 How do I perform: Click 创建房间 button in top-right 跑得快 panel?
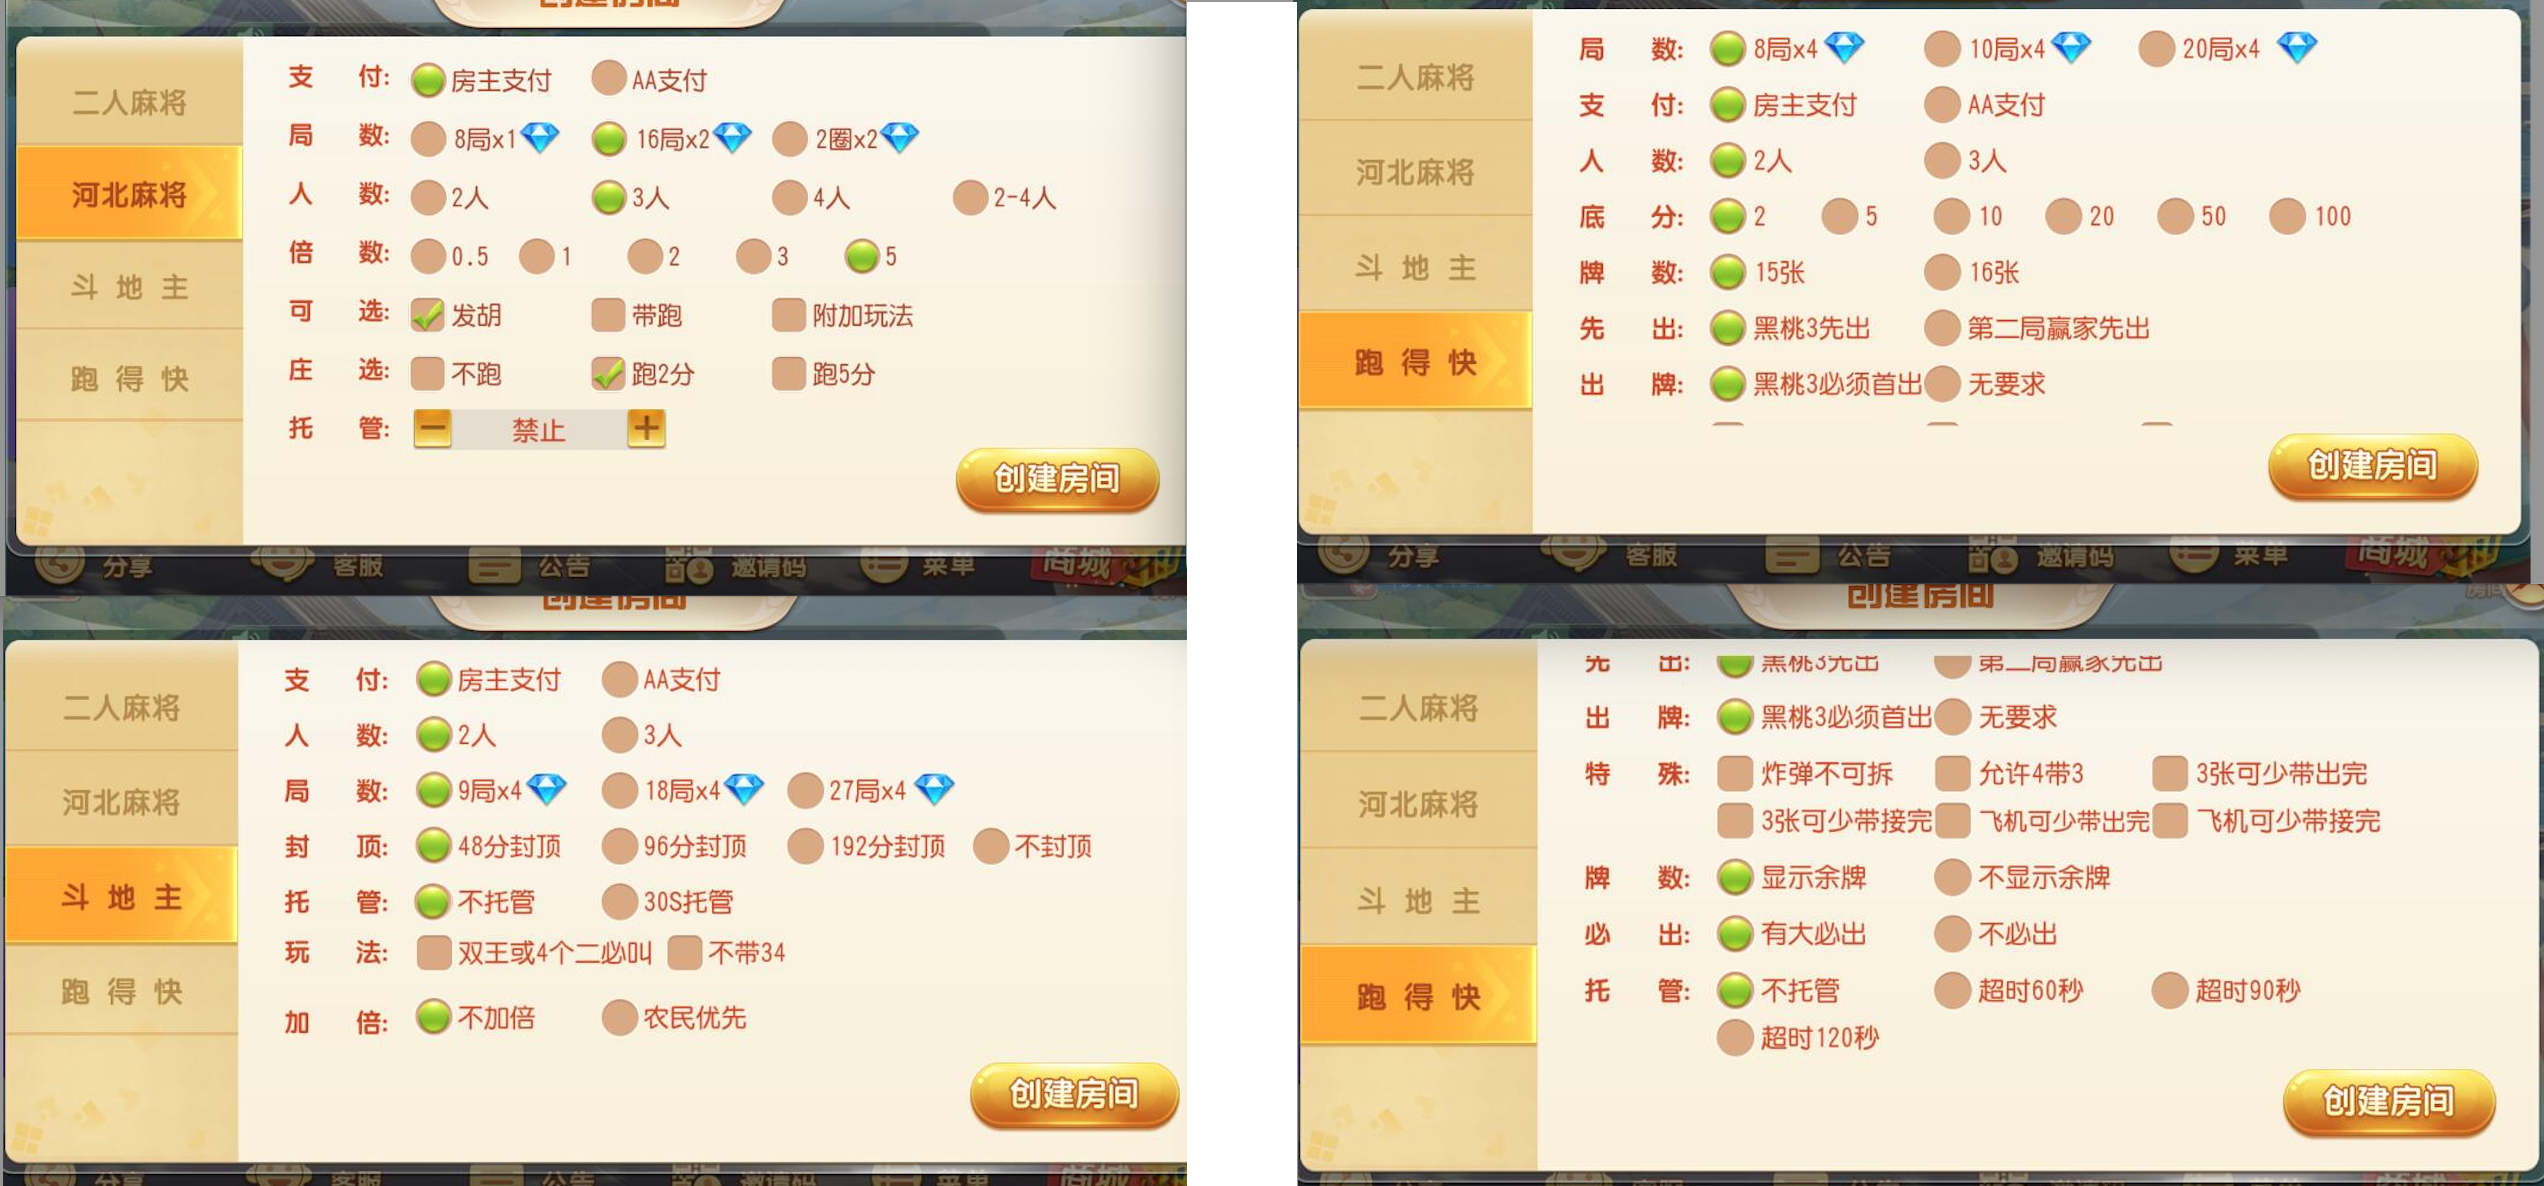tap(2373, 465)
